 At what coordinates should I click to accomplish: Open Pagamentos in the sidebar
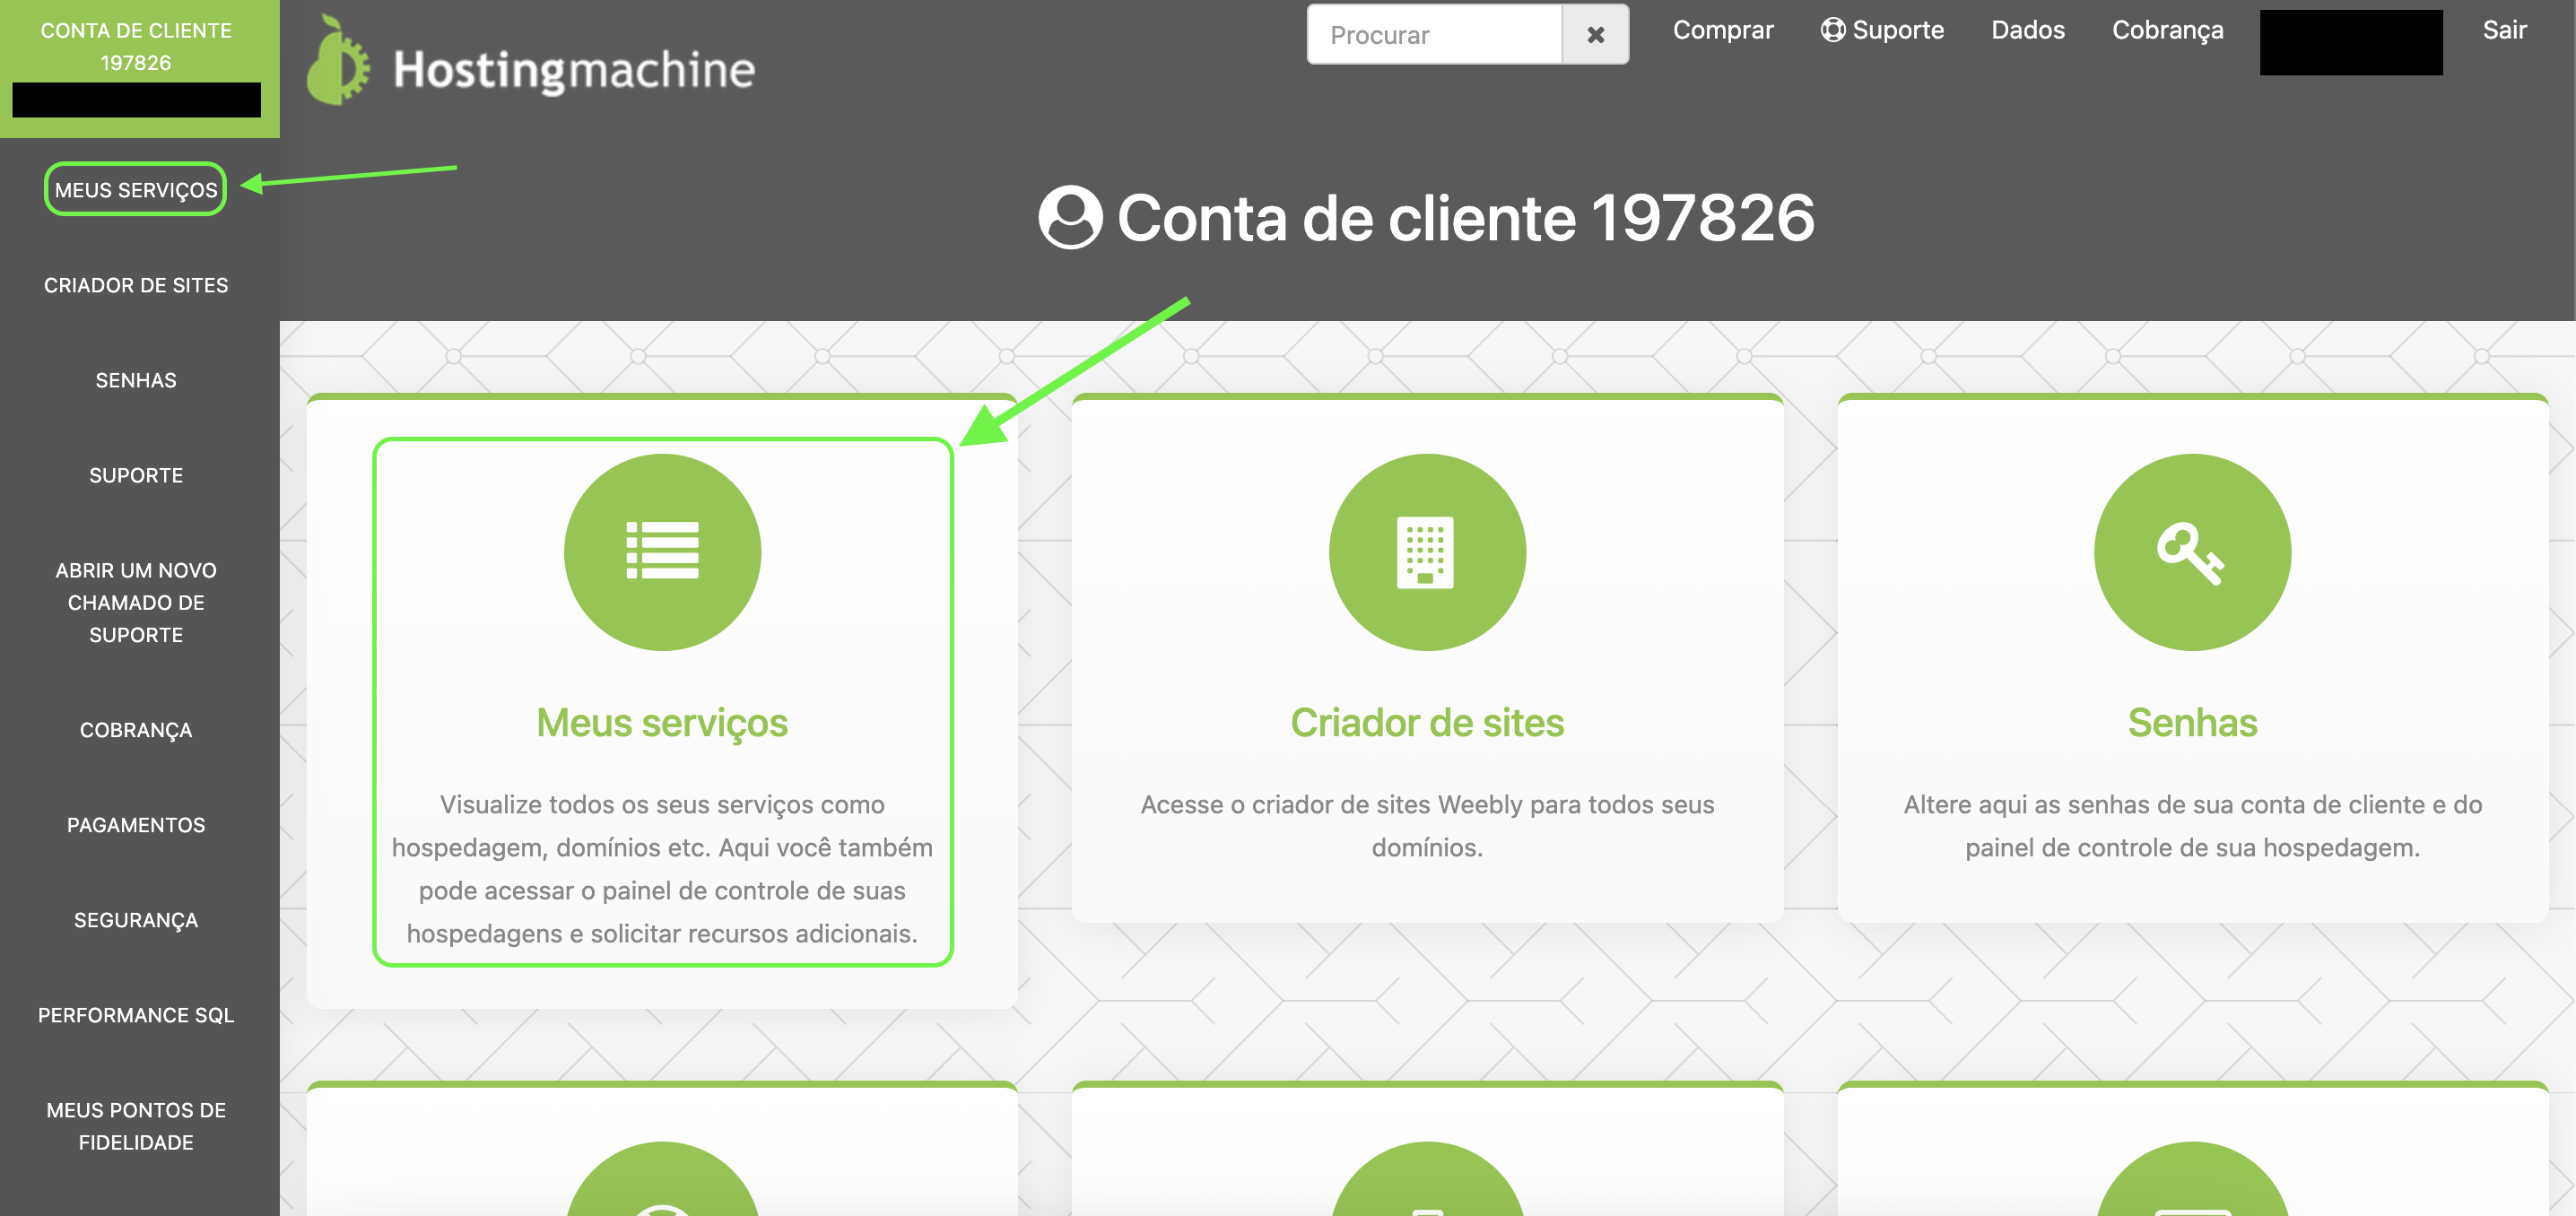click(136, 825)
